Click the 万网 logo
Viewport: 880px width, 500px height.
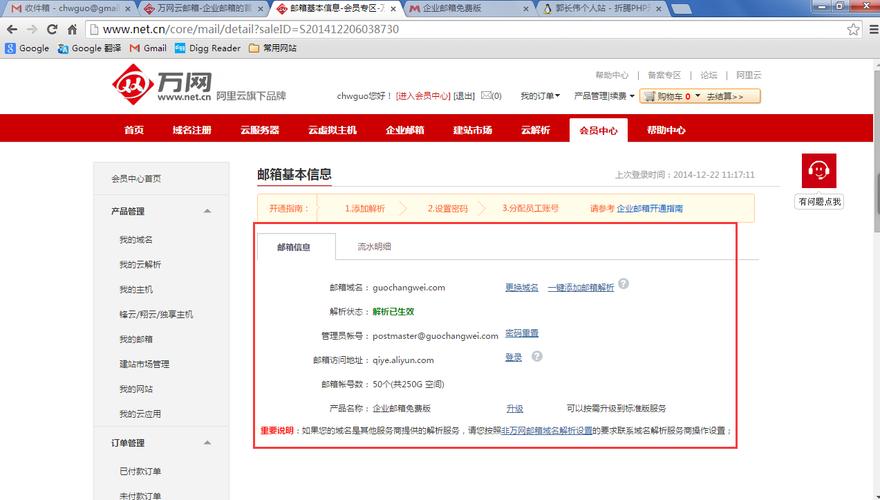tap(162, 84)
